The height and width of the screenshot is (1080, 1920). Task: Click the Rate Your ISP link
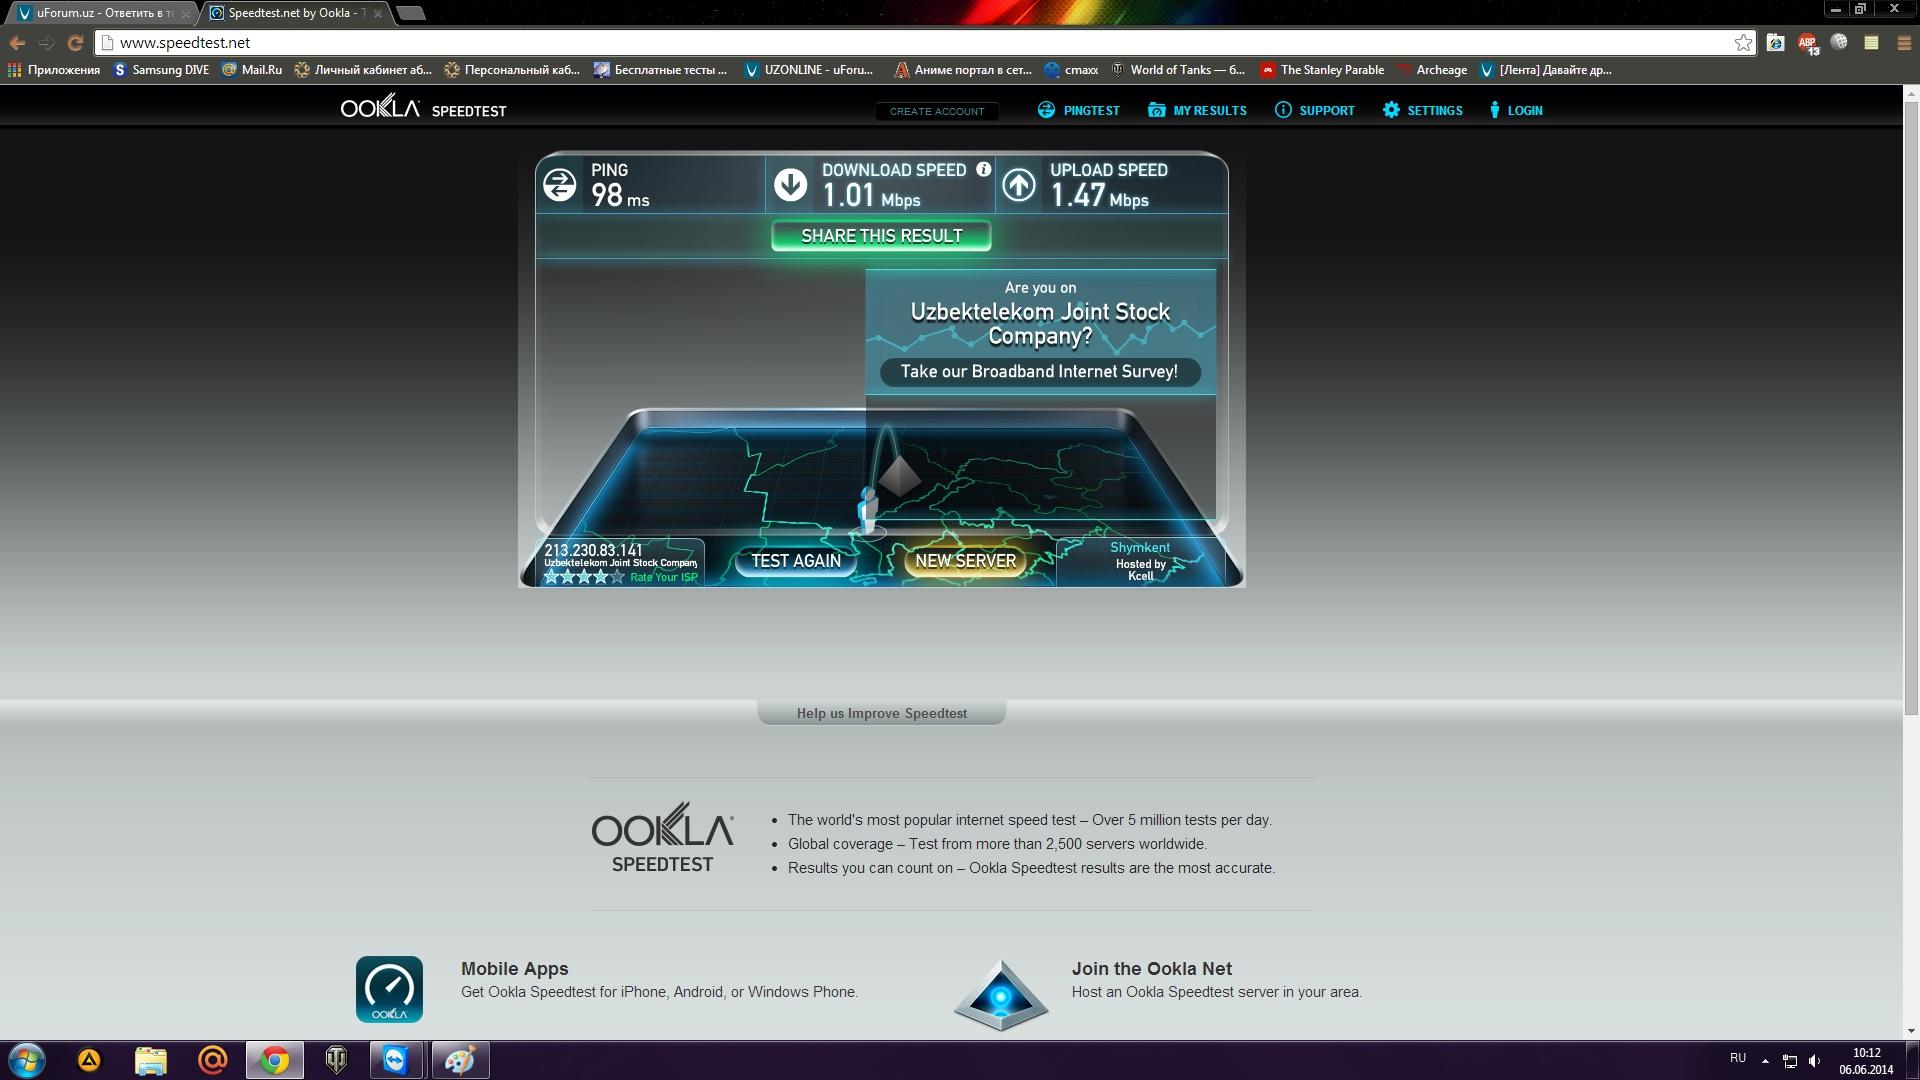coord(664,577)
